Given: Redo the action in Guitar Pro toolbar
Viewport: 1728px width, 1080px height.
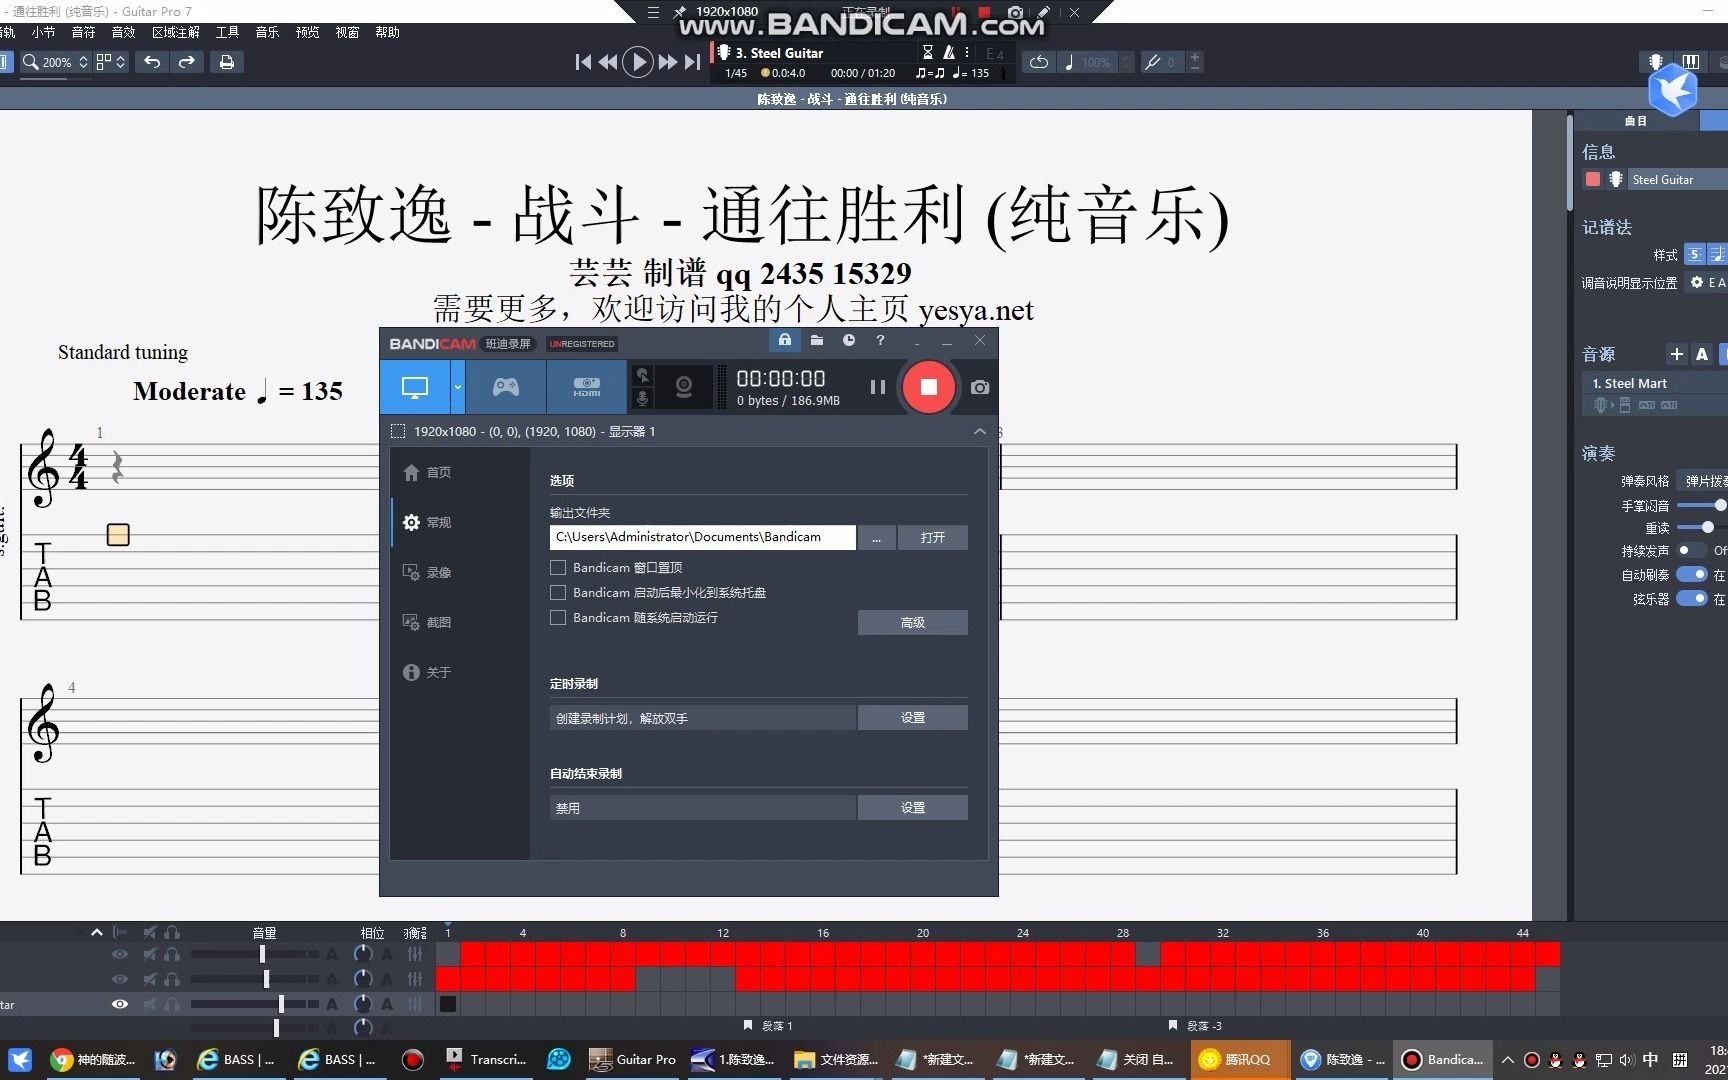Looking at the screenshot, I should [186, 62].
